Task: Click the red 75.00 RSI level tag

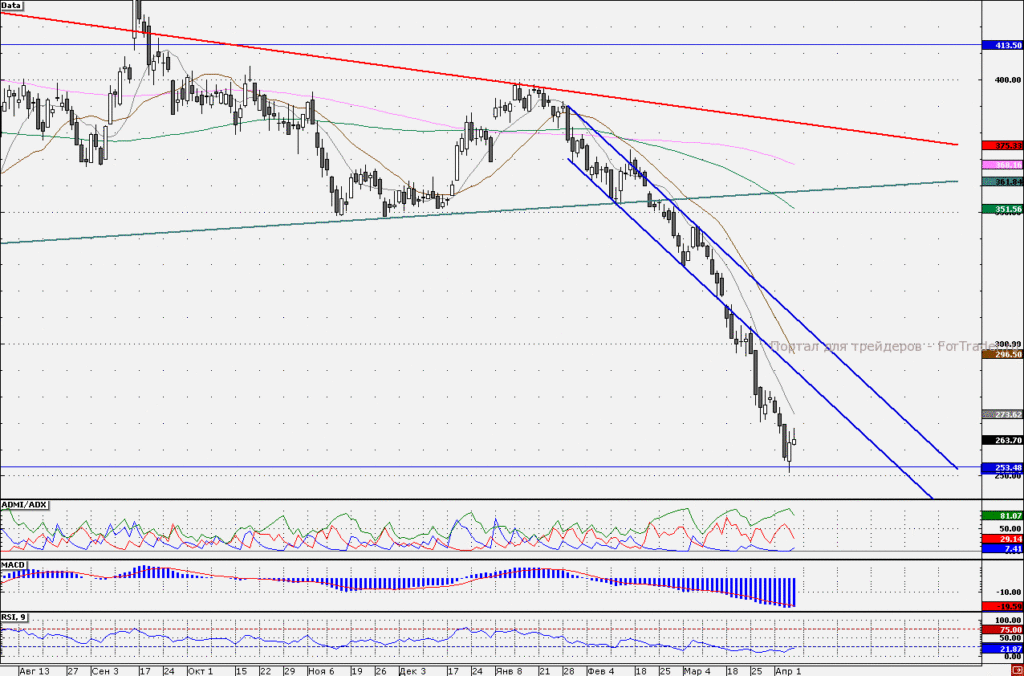Action: click(x=1002, y=630)
